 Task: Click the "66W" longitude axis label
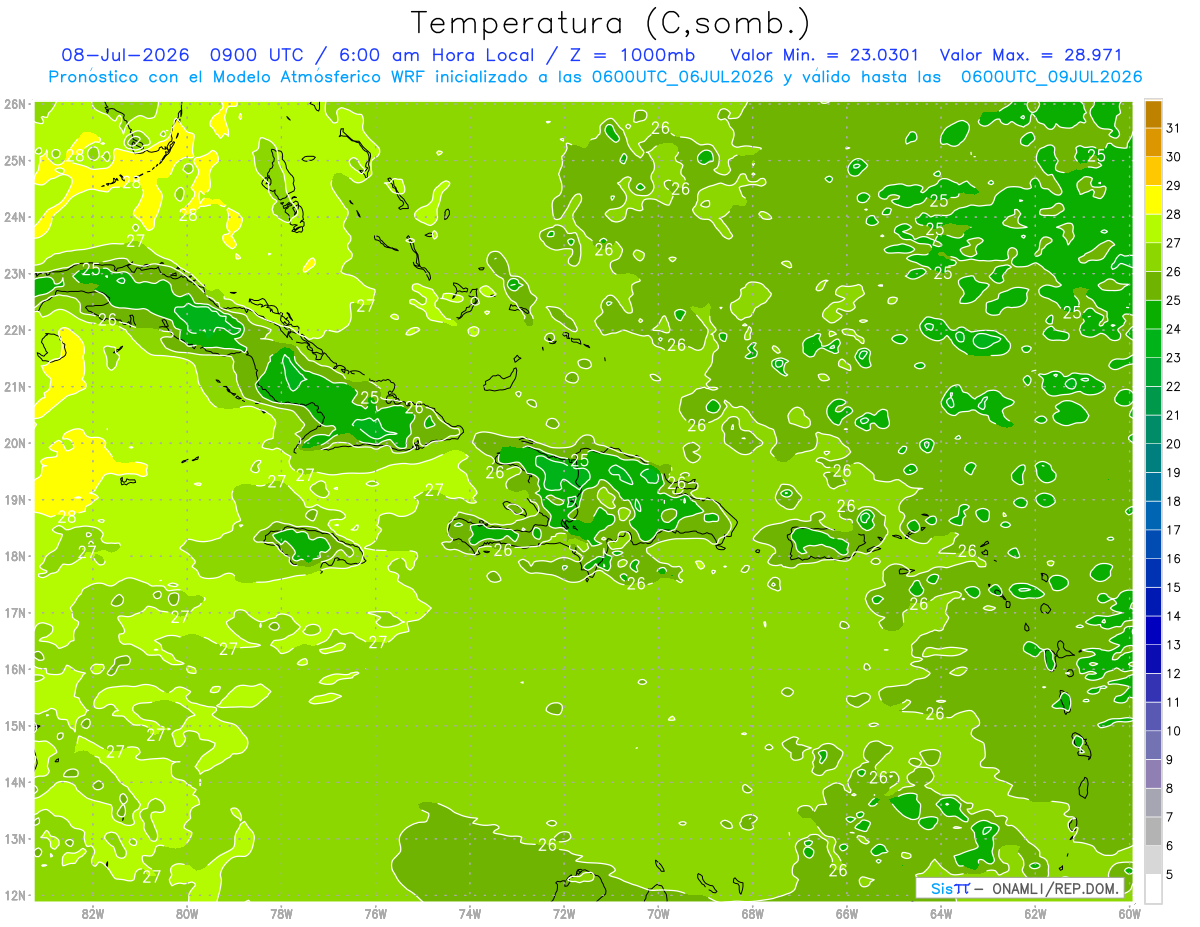click(846, 913)
